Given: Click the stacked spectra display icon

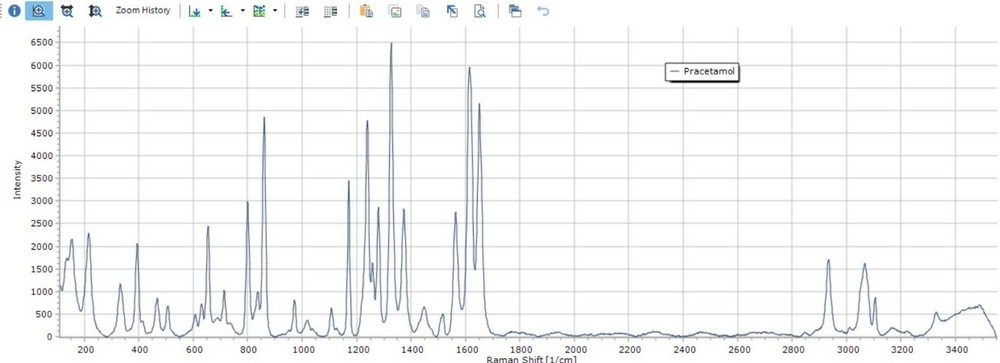Looking at the screenshot, I should [258, 11].
